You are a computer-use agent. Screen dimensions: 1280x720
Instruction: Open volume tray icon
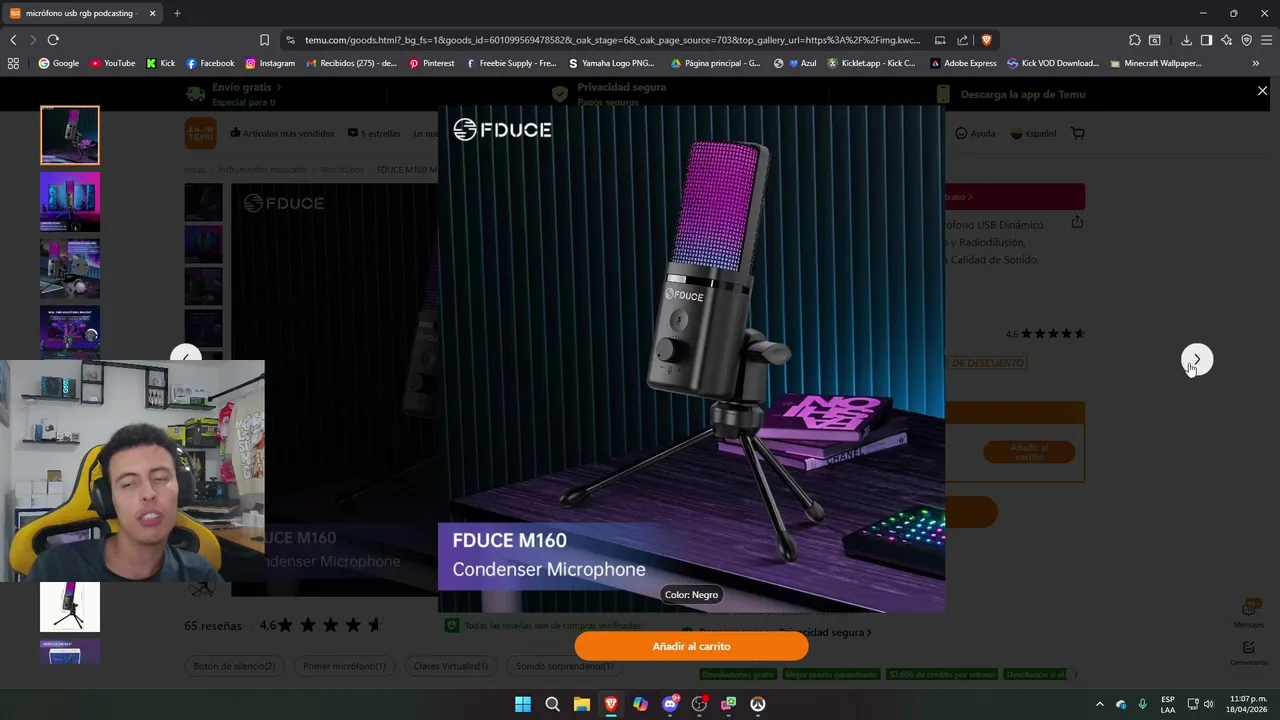[x=1209, y=704]
